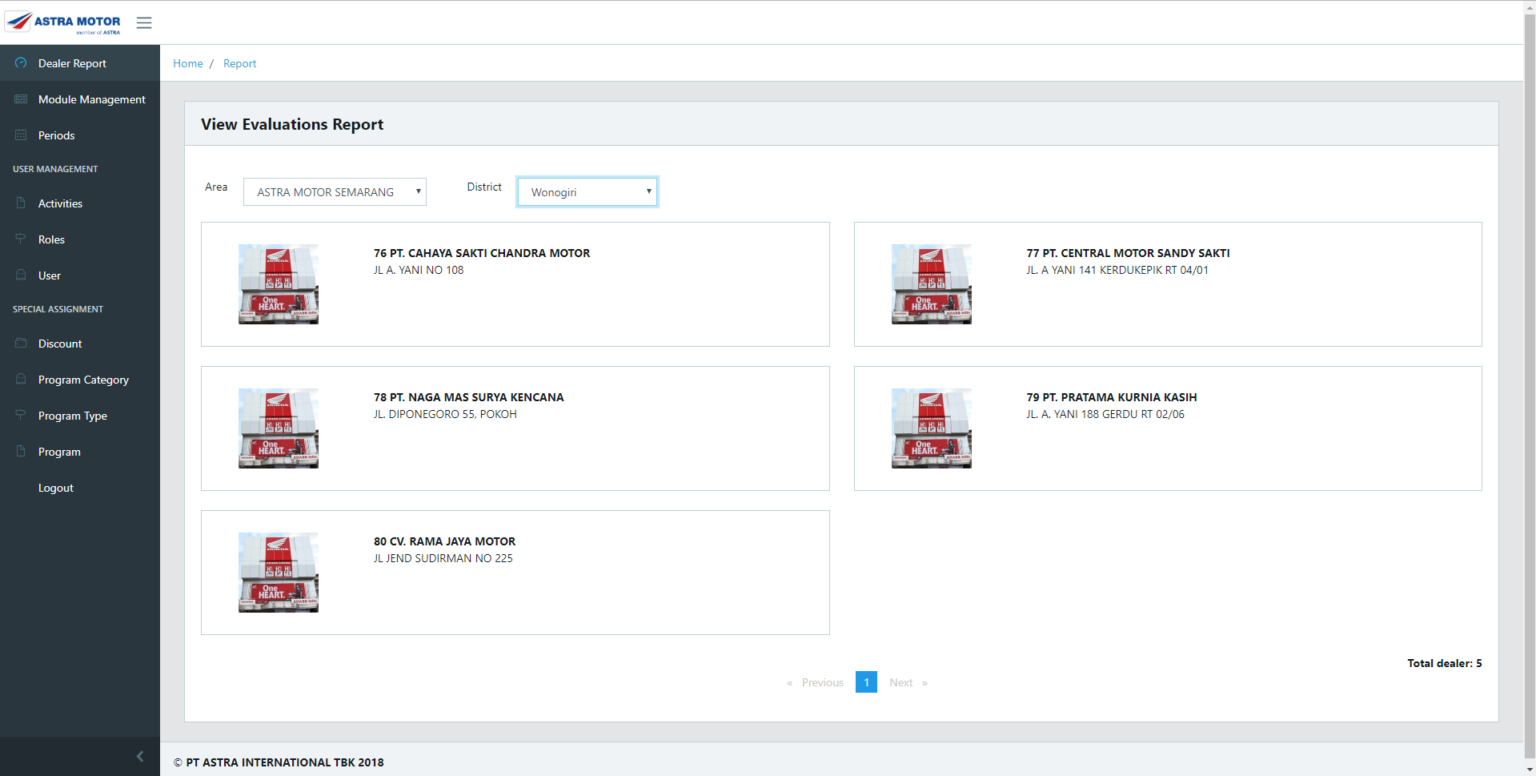Click the Home breadcrumb link

[x=188, y=63]
